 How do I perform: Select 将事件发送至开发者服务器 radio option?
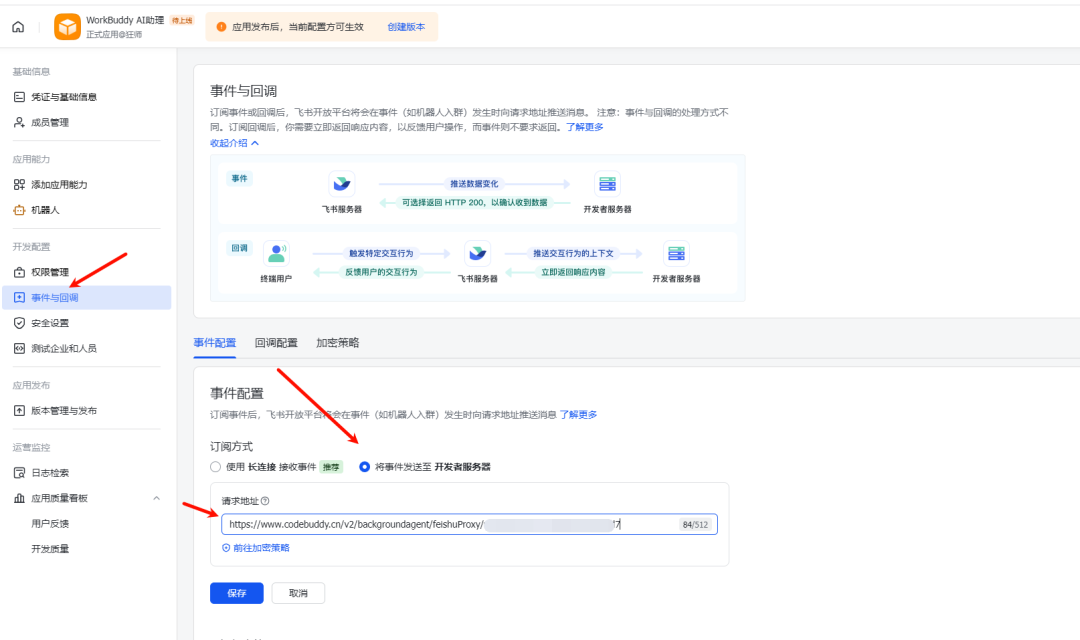click(x=364, y=466)
